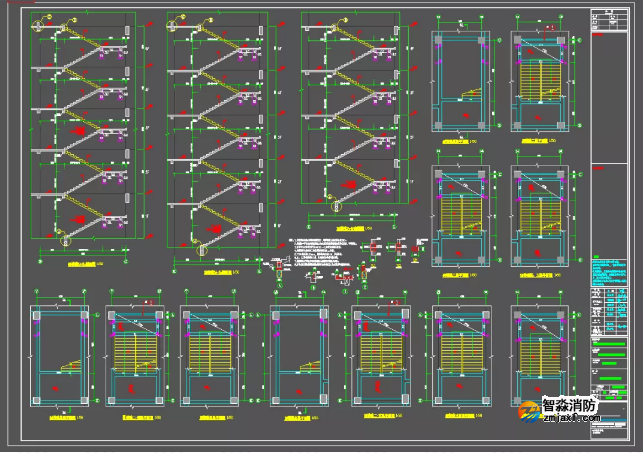Click the green highlighted bars in title block
The image size is (643, 453).
point(608,352)
